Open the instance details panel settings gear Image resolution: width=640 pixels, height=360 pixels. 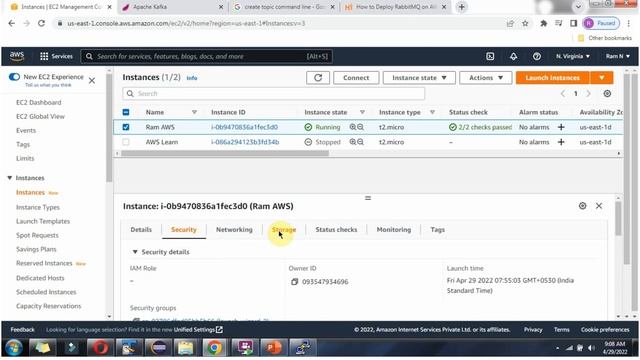coord(582,206)
